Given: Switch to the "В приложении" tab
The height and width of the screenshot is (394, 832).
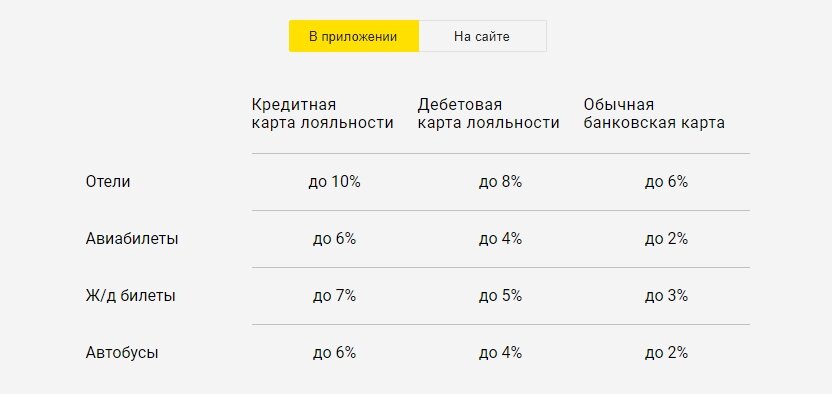Looking at the screenshot, I should click(x=354, y=36).
